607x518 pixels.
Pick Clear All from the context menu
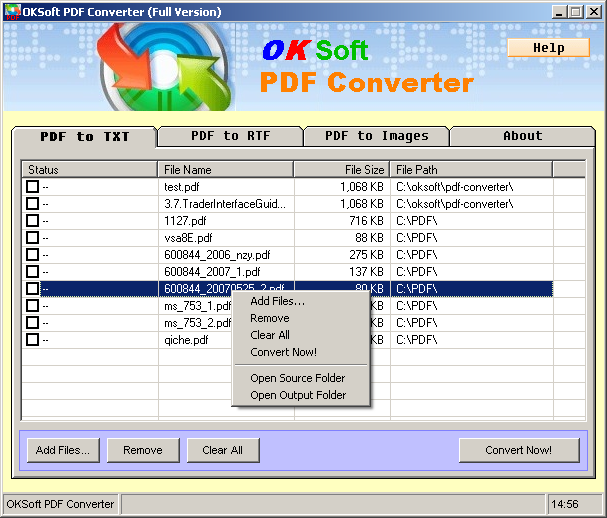269,335
